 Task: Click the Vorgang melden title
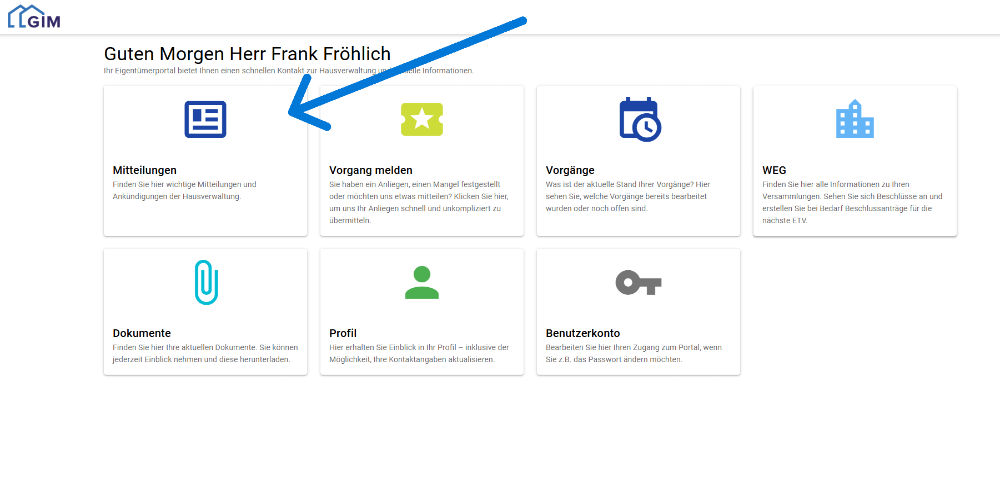(x=371, y=170)
